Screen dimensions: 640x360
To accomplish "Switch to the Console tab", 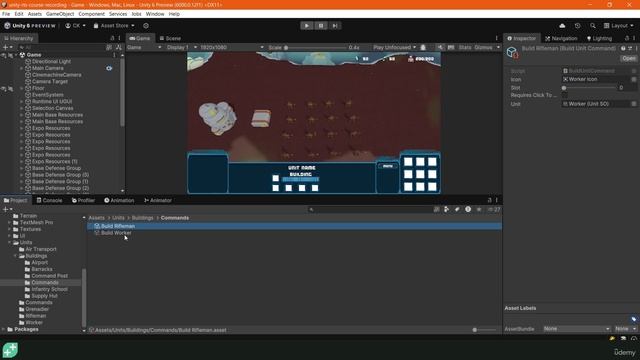I will pyautogui.click(x=49, y=200).
